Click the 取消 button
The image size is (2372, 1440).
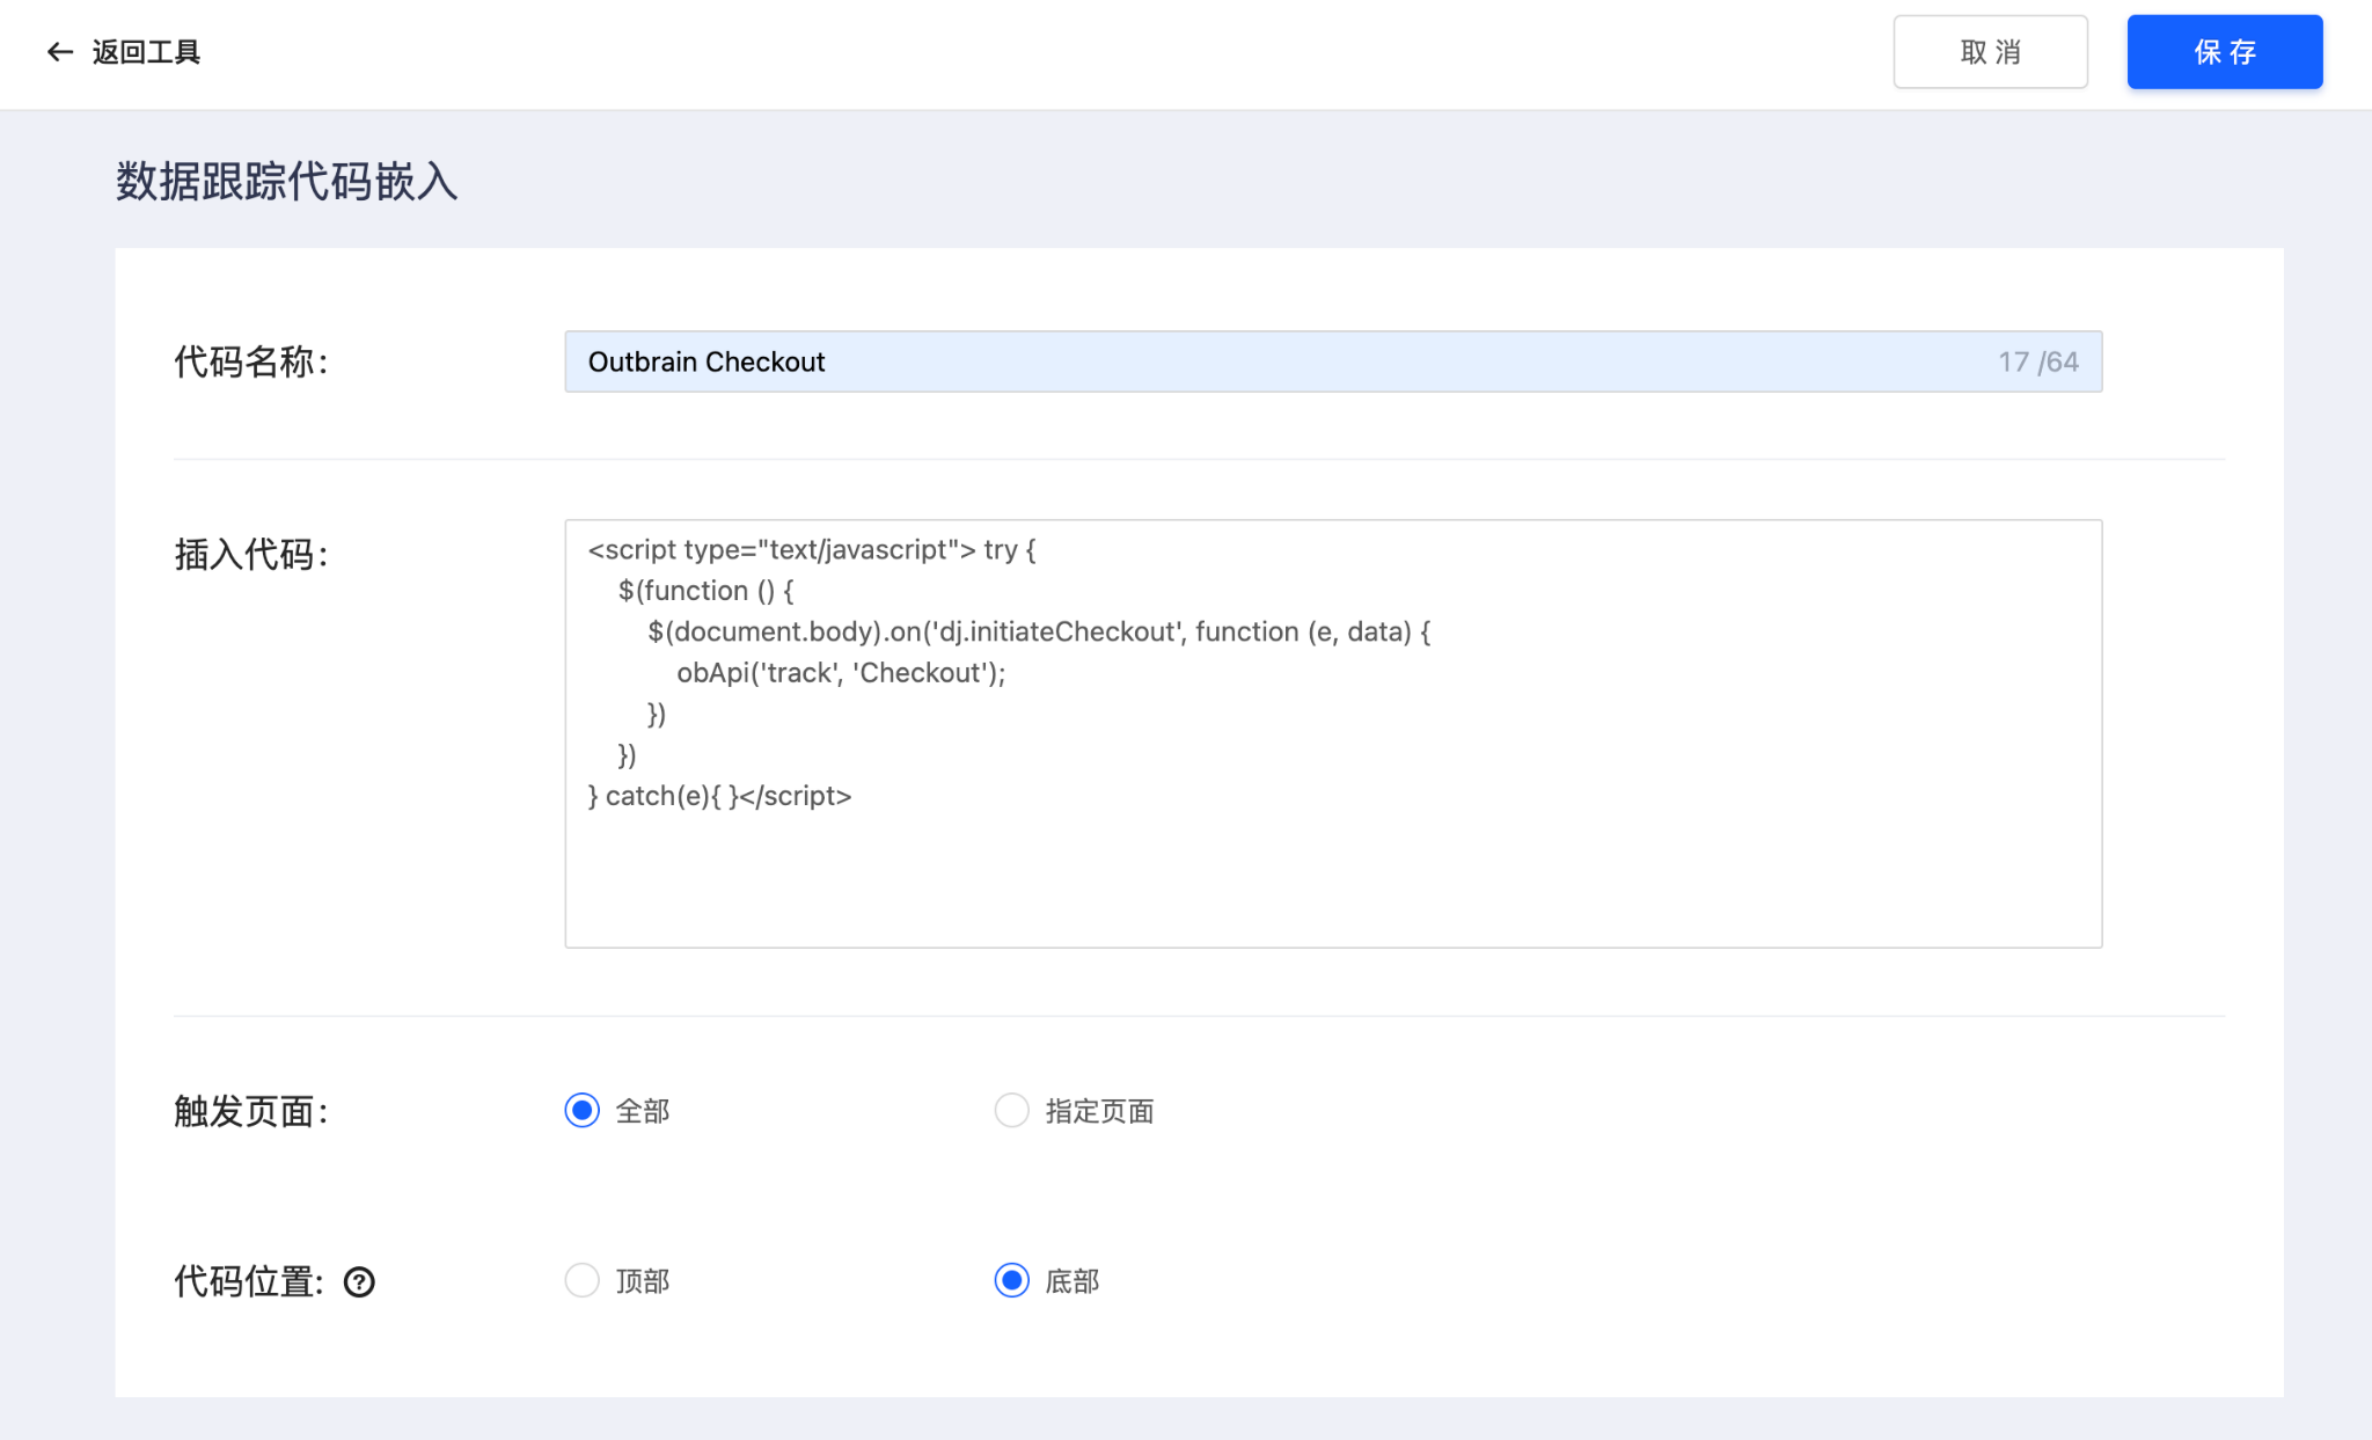(x=1990, y=52)
